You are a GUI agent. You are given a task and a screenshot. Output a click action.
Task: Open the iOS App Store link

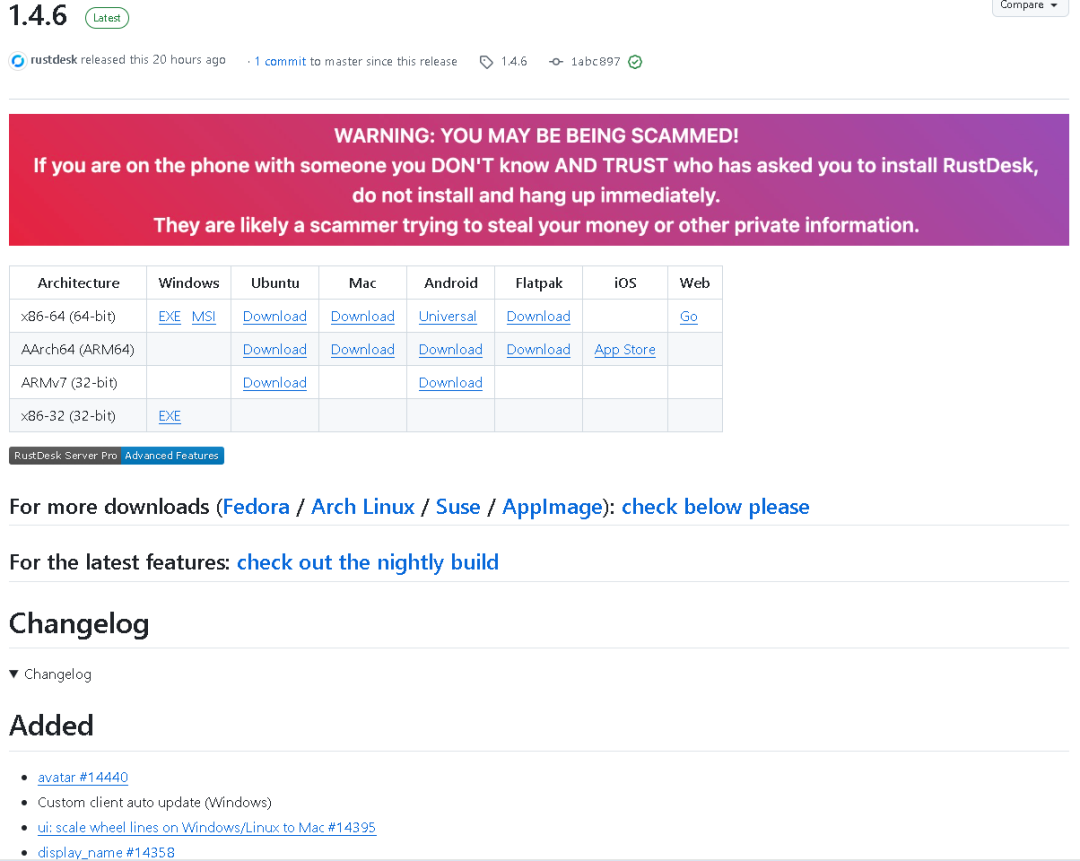coord(625,349)
